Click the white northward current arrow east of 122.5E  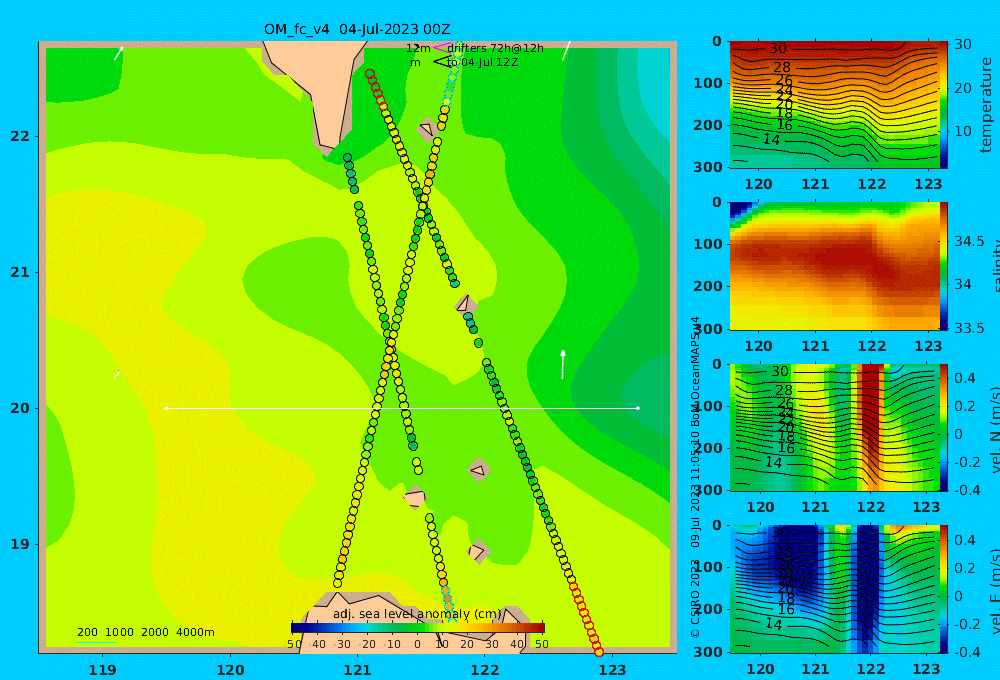pyautogui.click(x=562, y=364)
